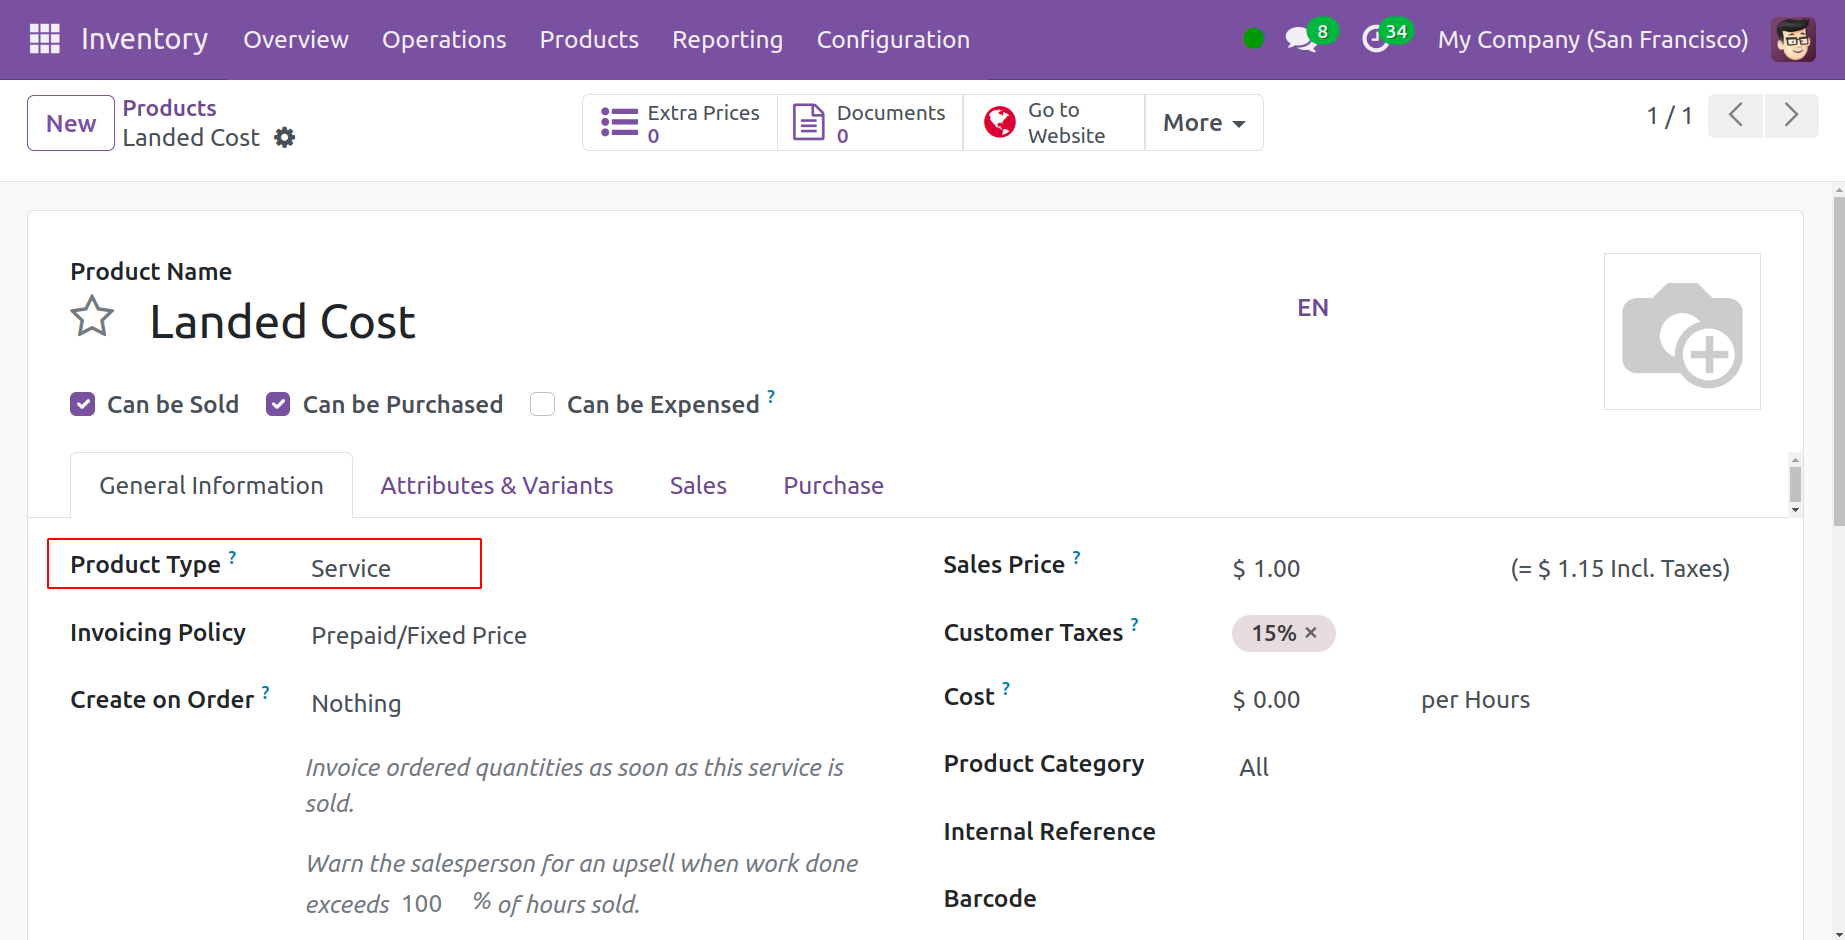1845x940 pixels.
Task: Uncheck Can be Purchased checkbox
Action: coord(278,404)
